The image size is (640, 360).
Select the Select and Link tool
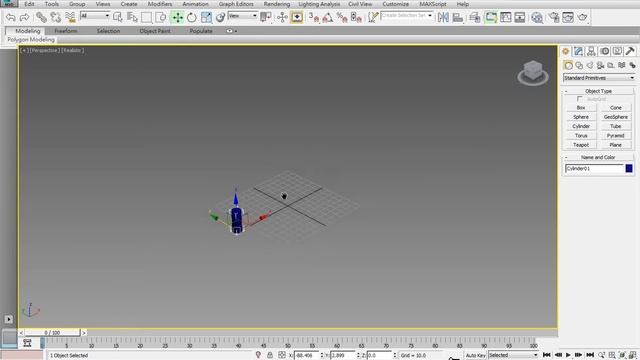[41, 17]
